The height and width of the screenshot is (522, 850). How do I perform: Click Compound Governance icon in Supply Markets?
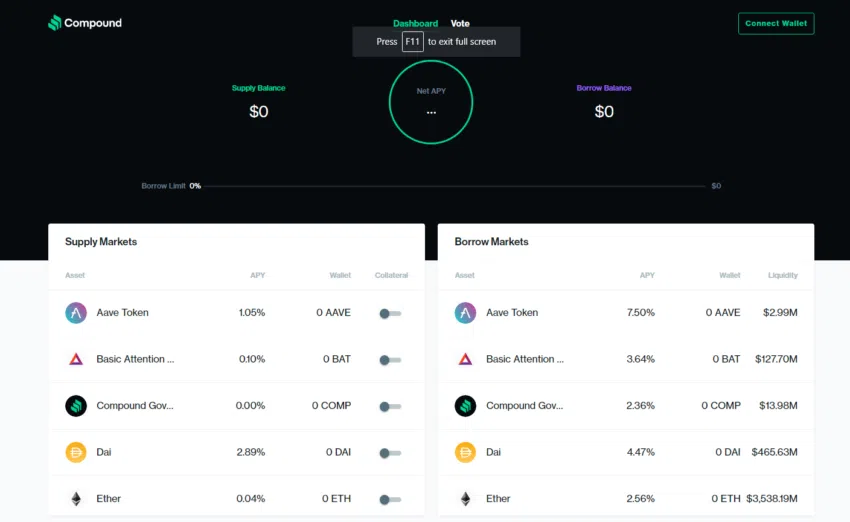76,405
